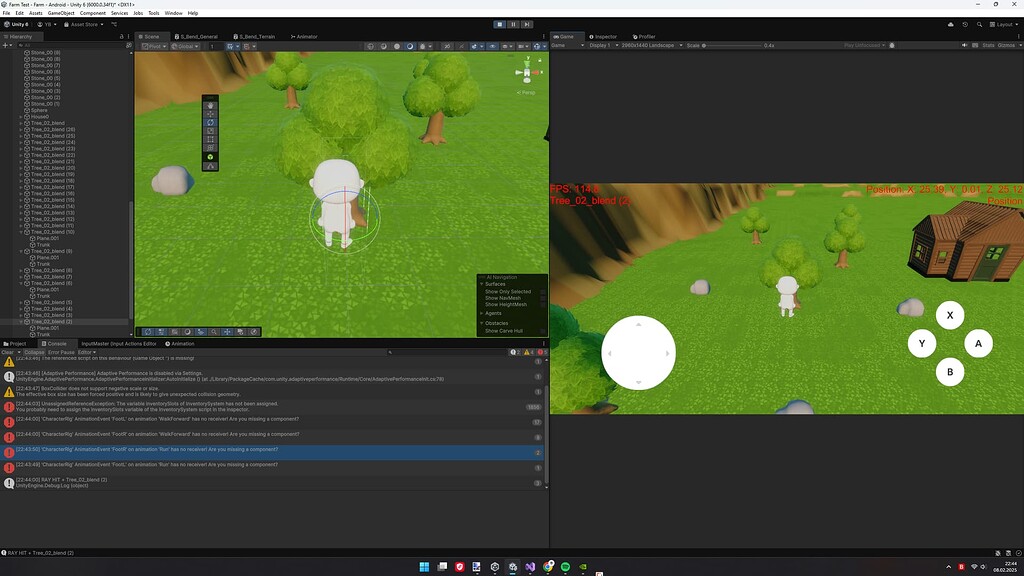This screenshot has width=1024, height=576.
Task: Enable Show NavMesh in AI Navigation overlay
Action: point(543,299)
